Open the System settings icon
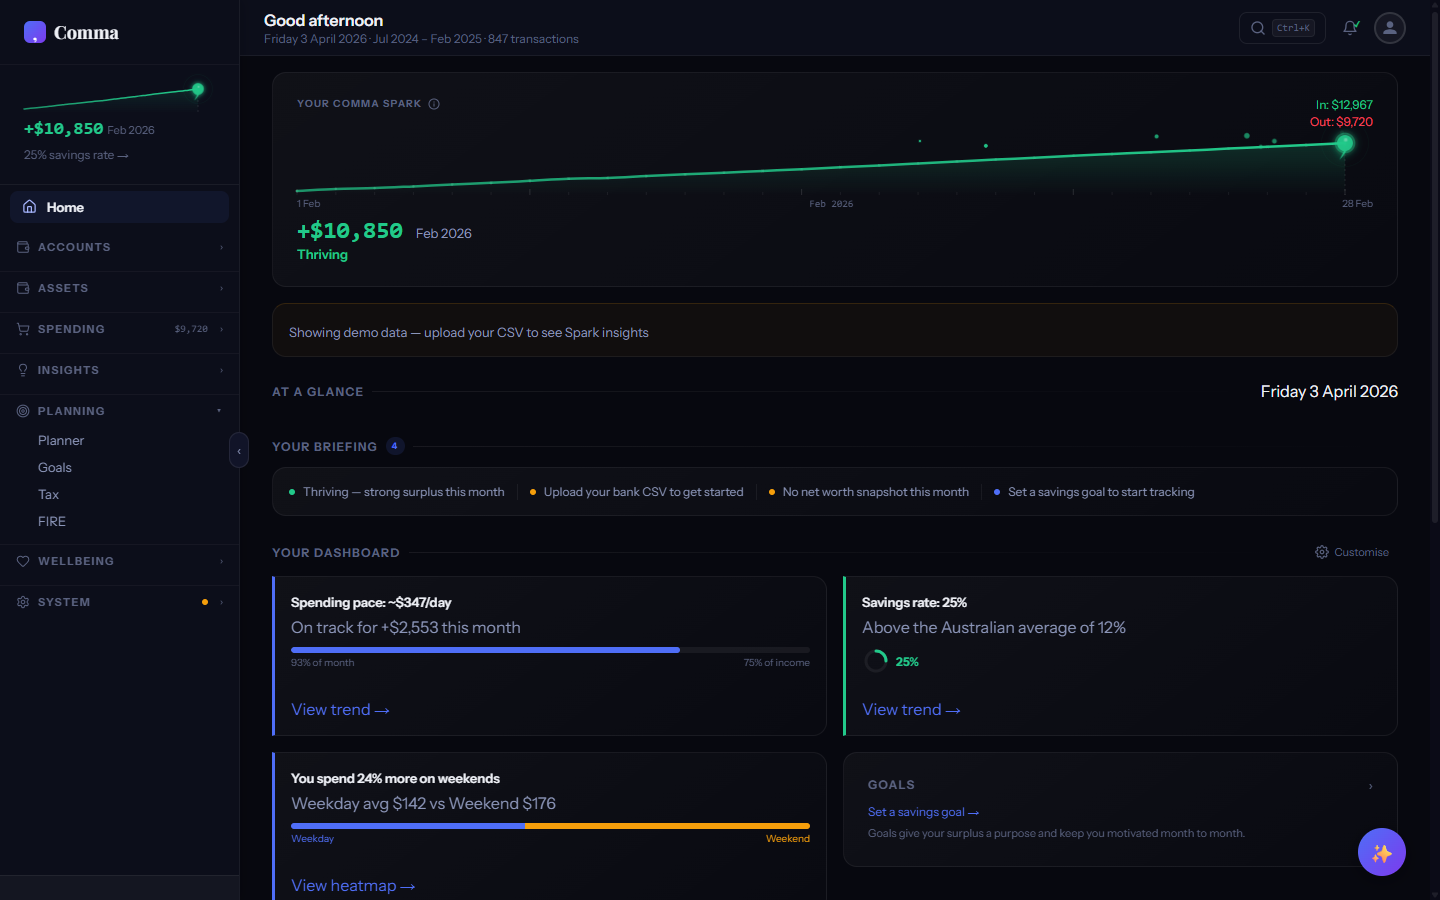 coord(22,602)
